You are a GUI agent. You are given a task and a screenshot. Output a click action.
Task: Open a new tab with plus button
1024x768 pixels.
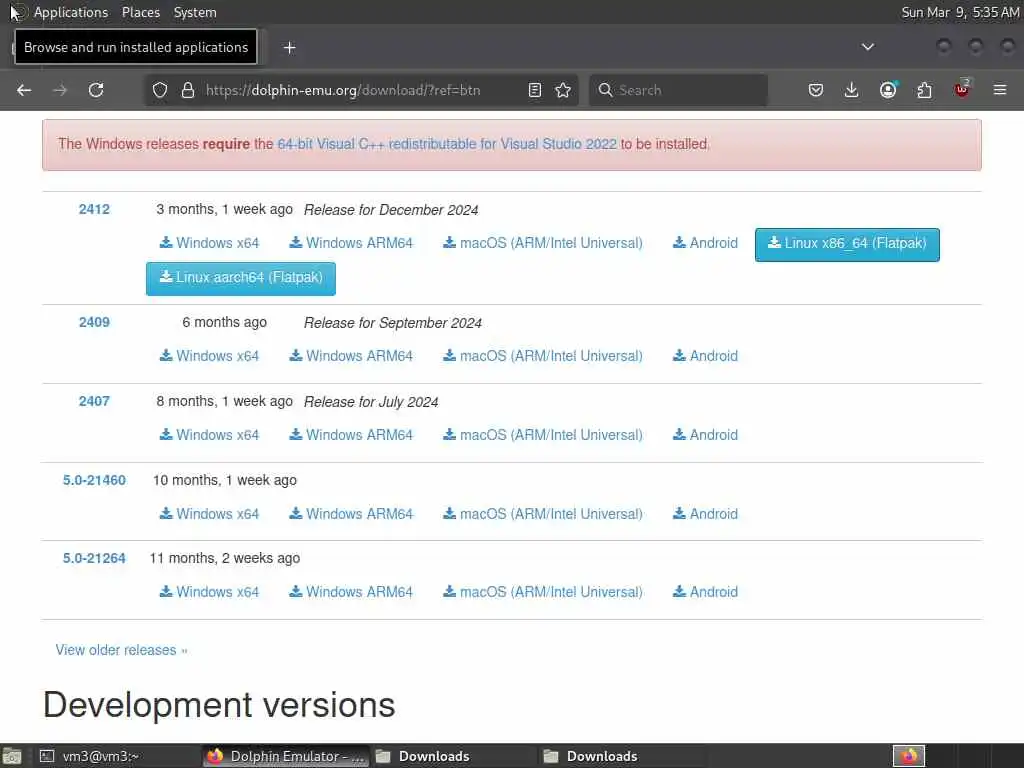coord(290,48)
